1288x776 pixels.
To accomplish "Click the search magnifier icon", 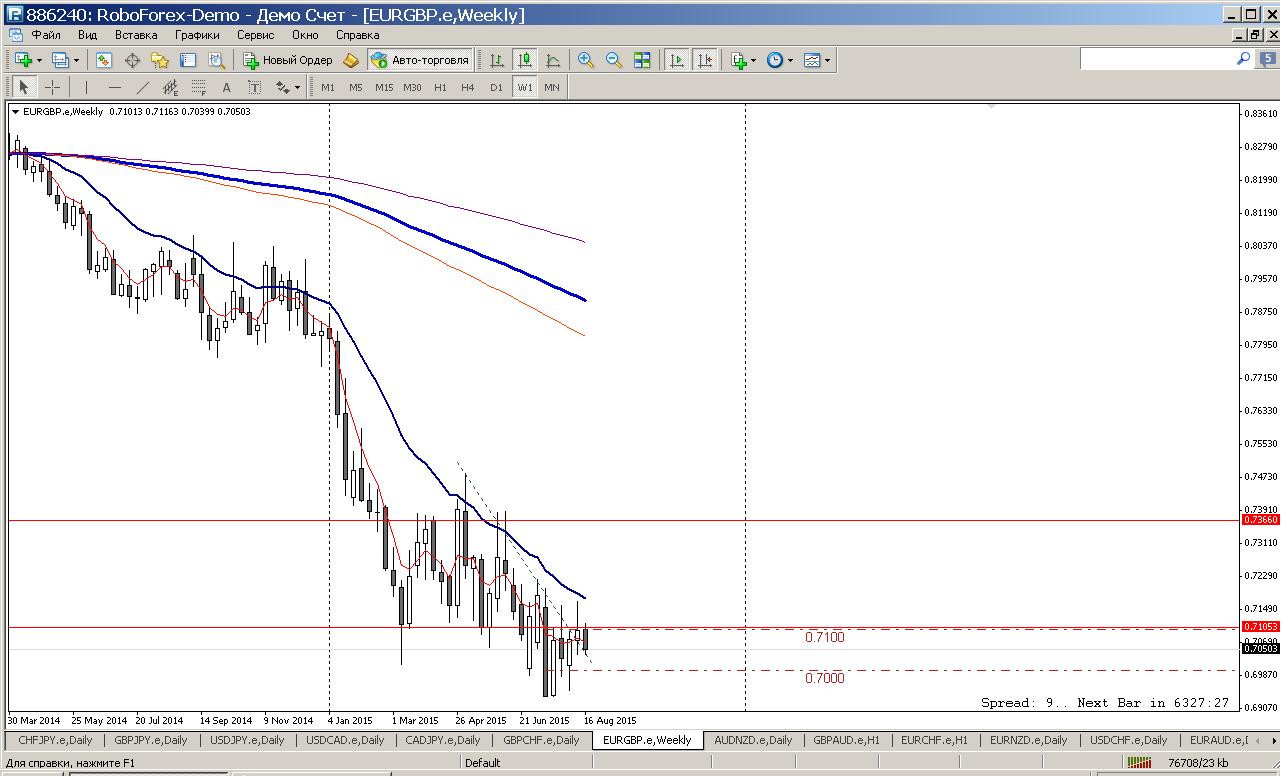I will pos(1244,60).
